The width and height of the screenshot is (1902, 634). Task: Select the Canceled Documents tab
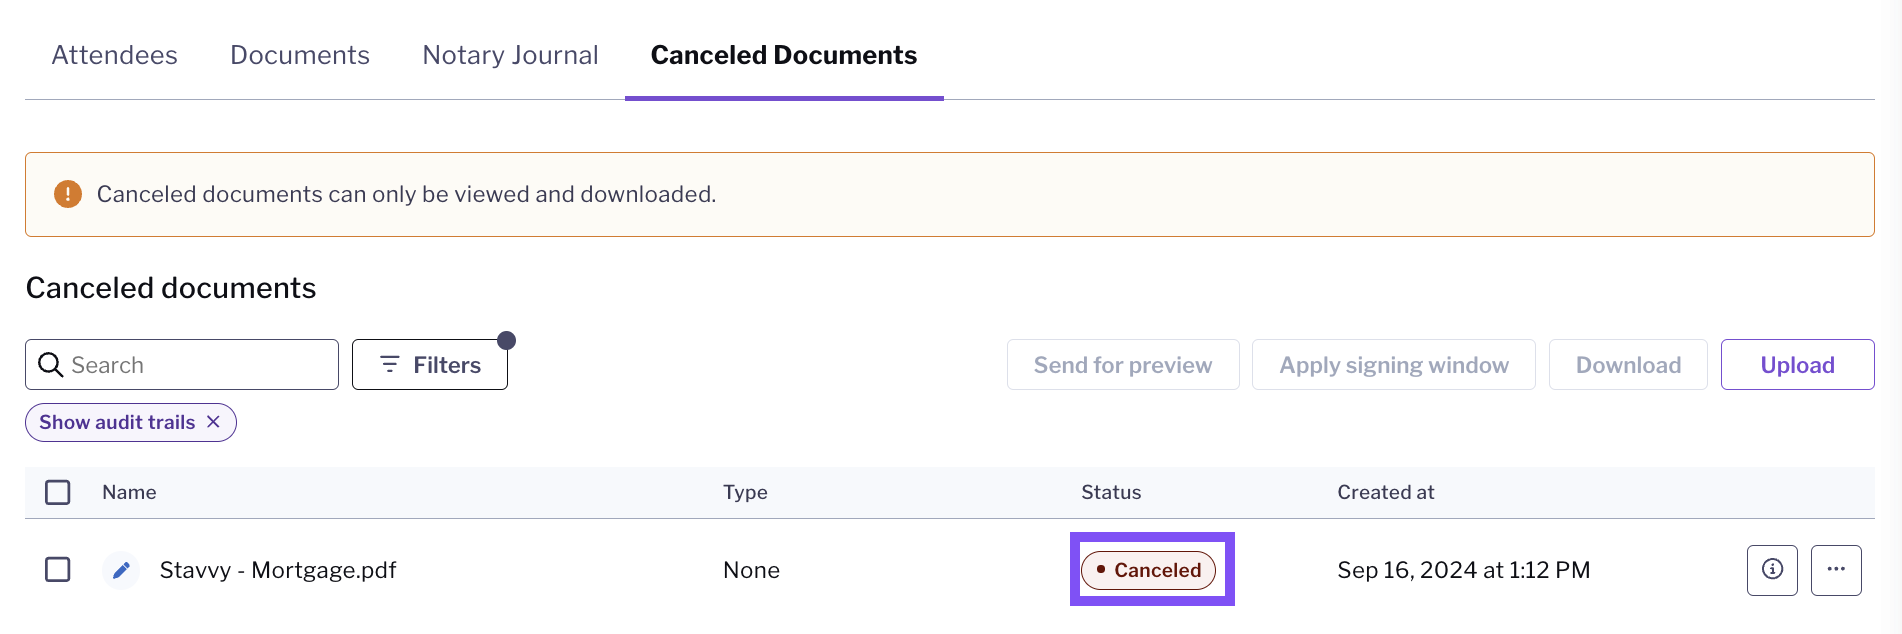[x=784, y=55]
